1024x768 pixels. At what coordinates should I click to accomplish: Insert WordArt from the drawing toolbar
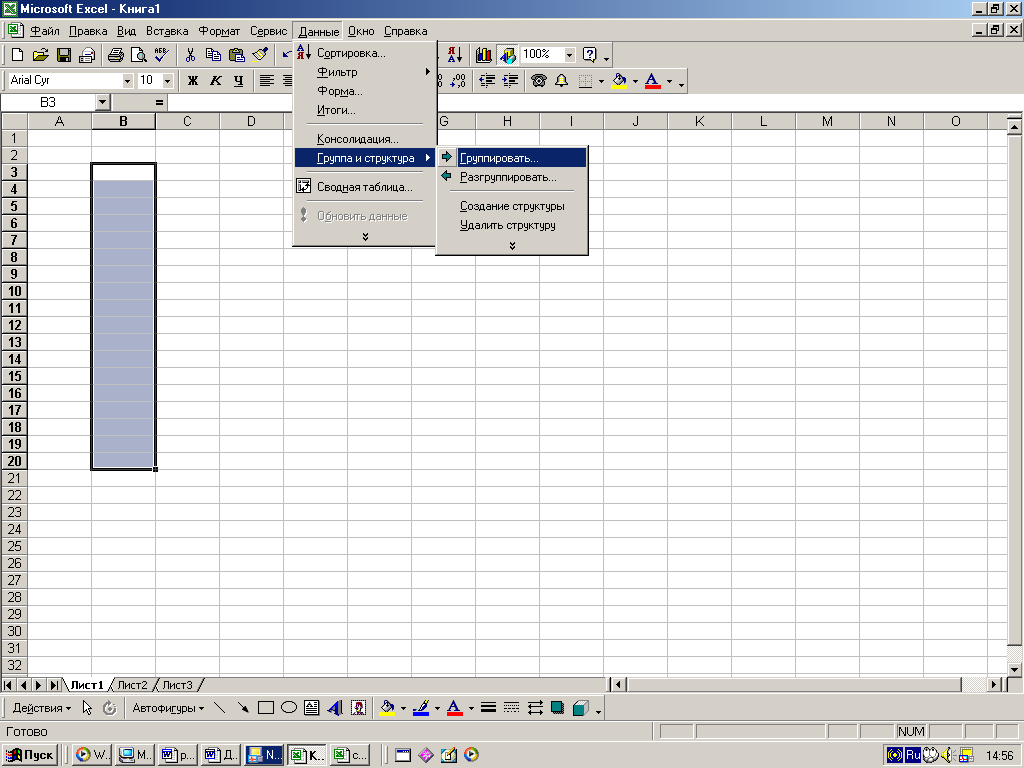(x=335, y=708)
